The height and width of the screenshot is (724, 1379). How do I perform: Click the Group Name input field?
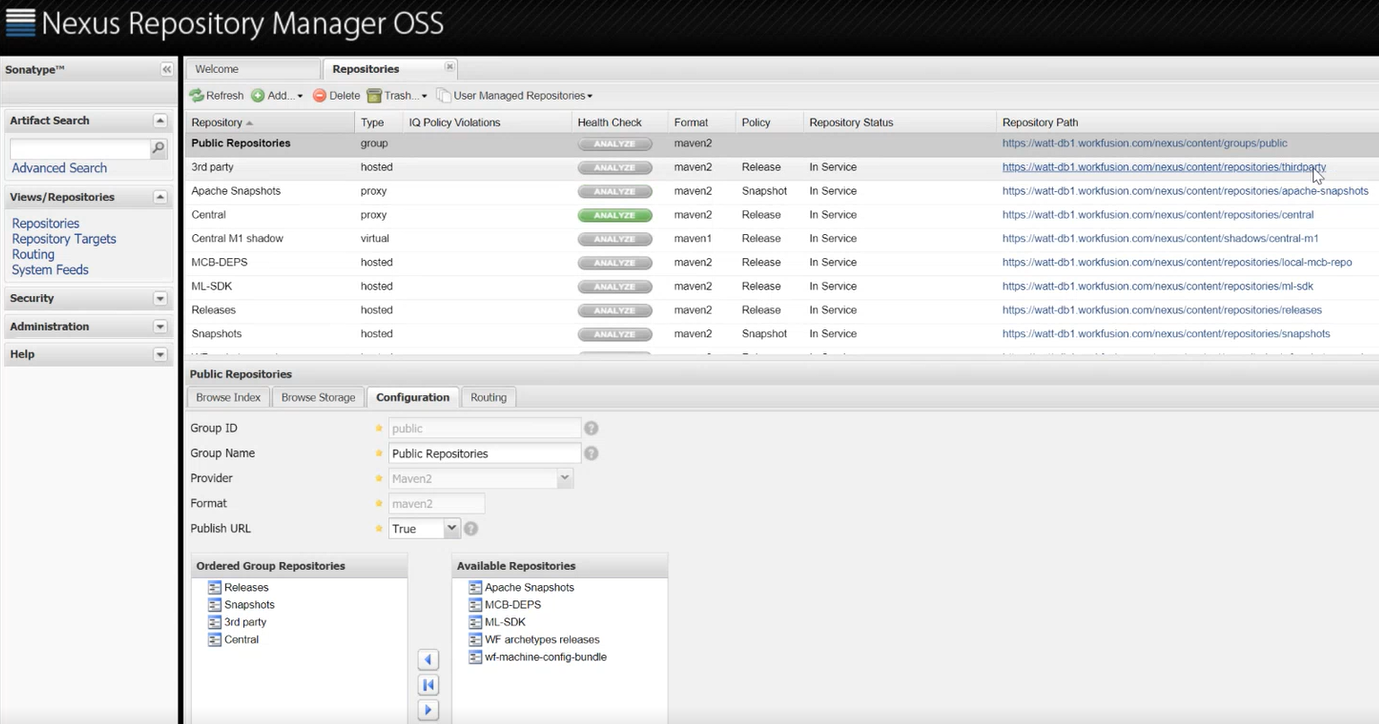tap(484, 453)
